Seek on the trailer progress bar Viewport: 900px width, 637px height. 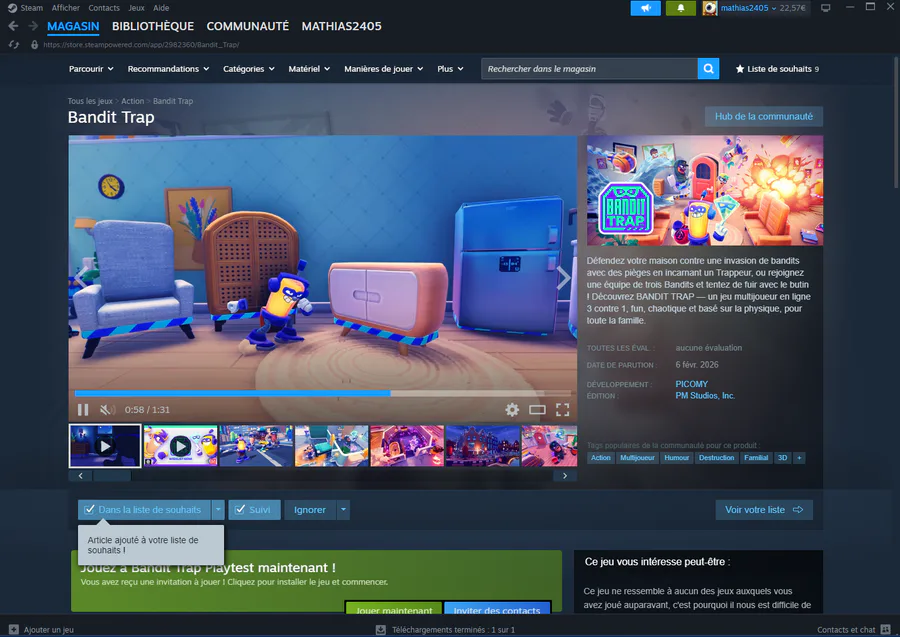pyautogui.click(x=323, y=393)
